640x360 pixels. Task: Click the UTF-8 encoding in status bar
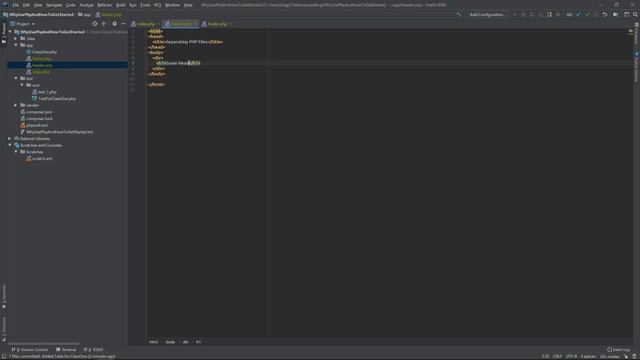571,356
